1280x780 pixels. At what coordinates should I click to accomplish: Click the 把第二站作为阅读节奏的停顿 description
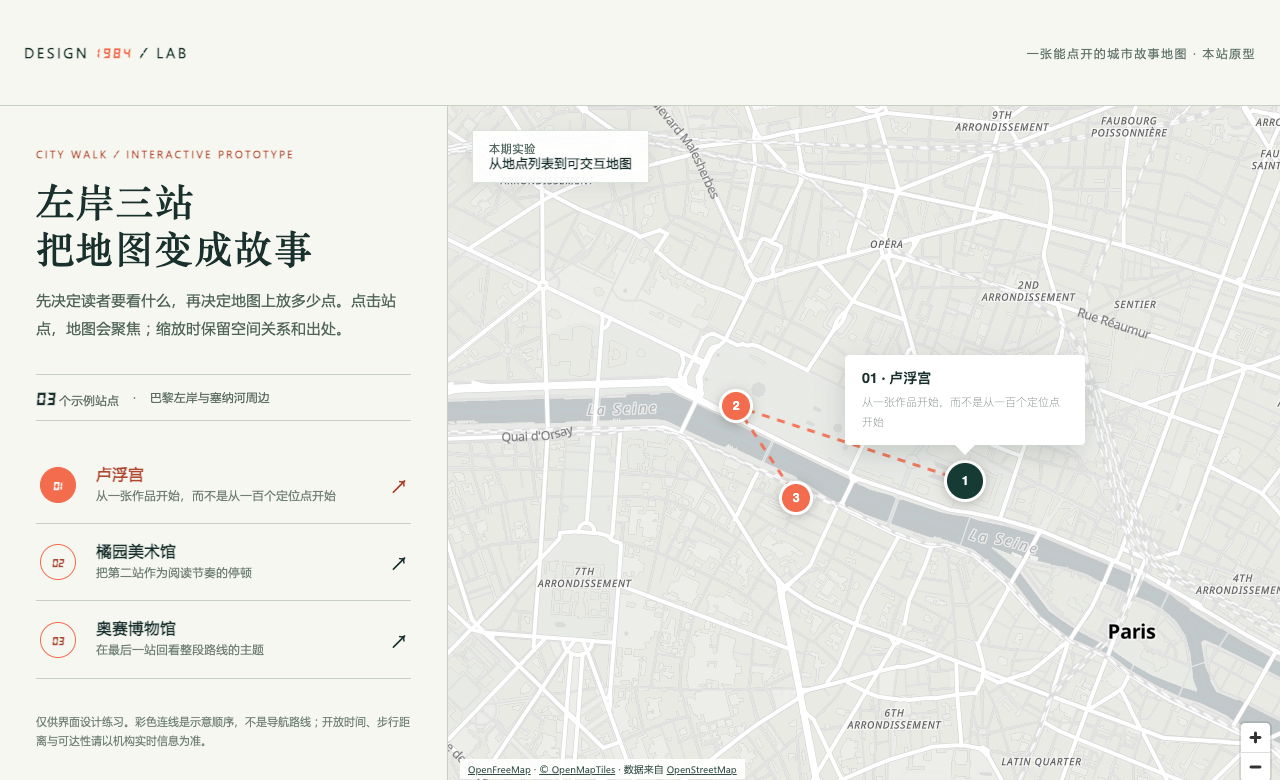coord(174,573)
